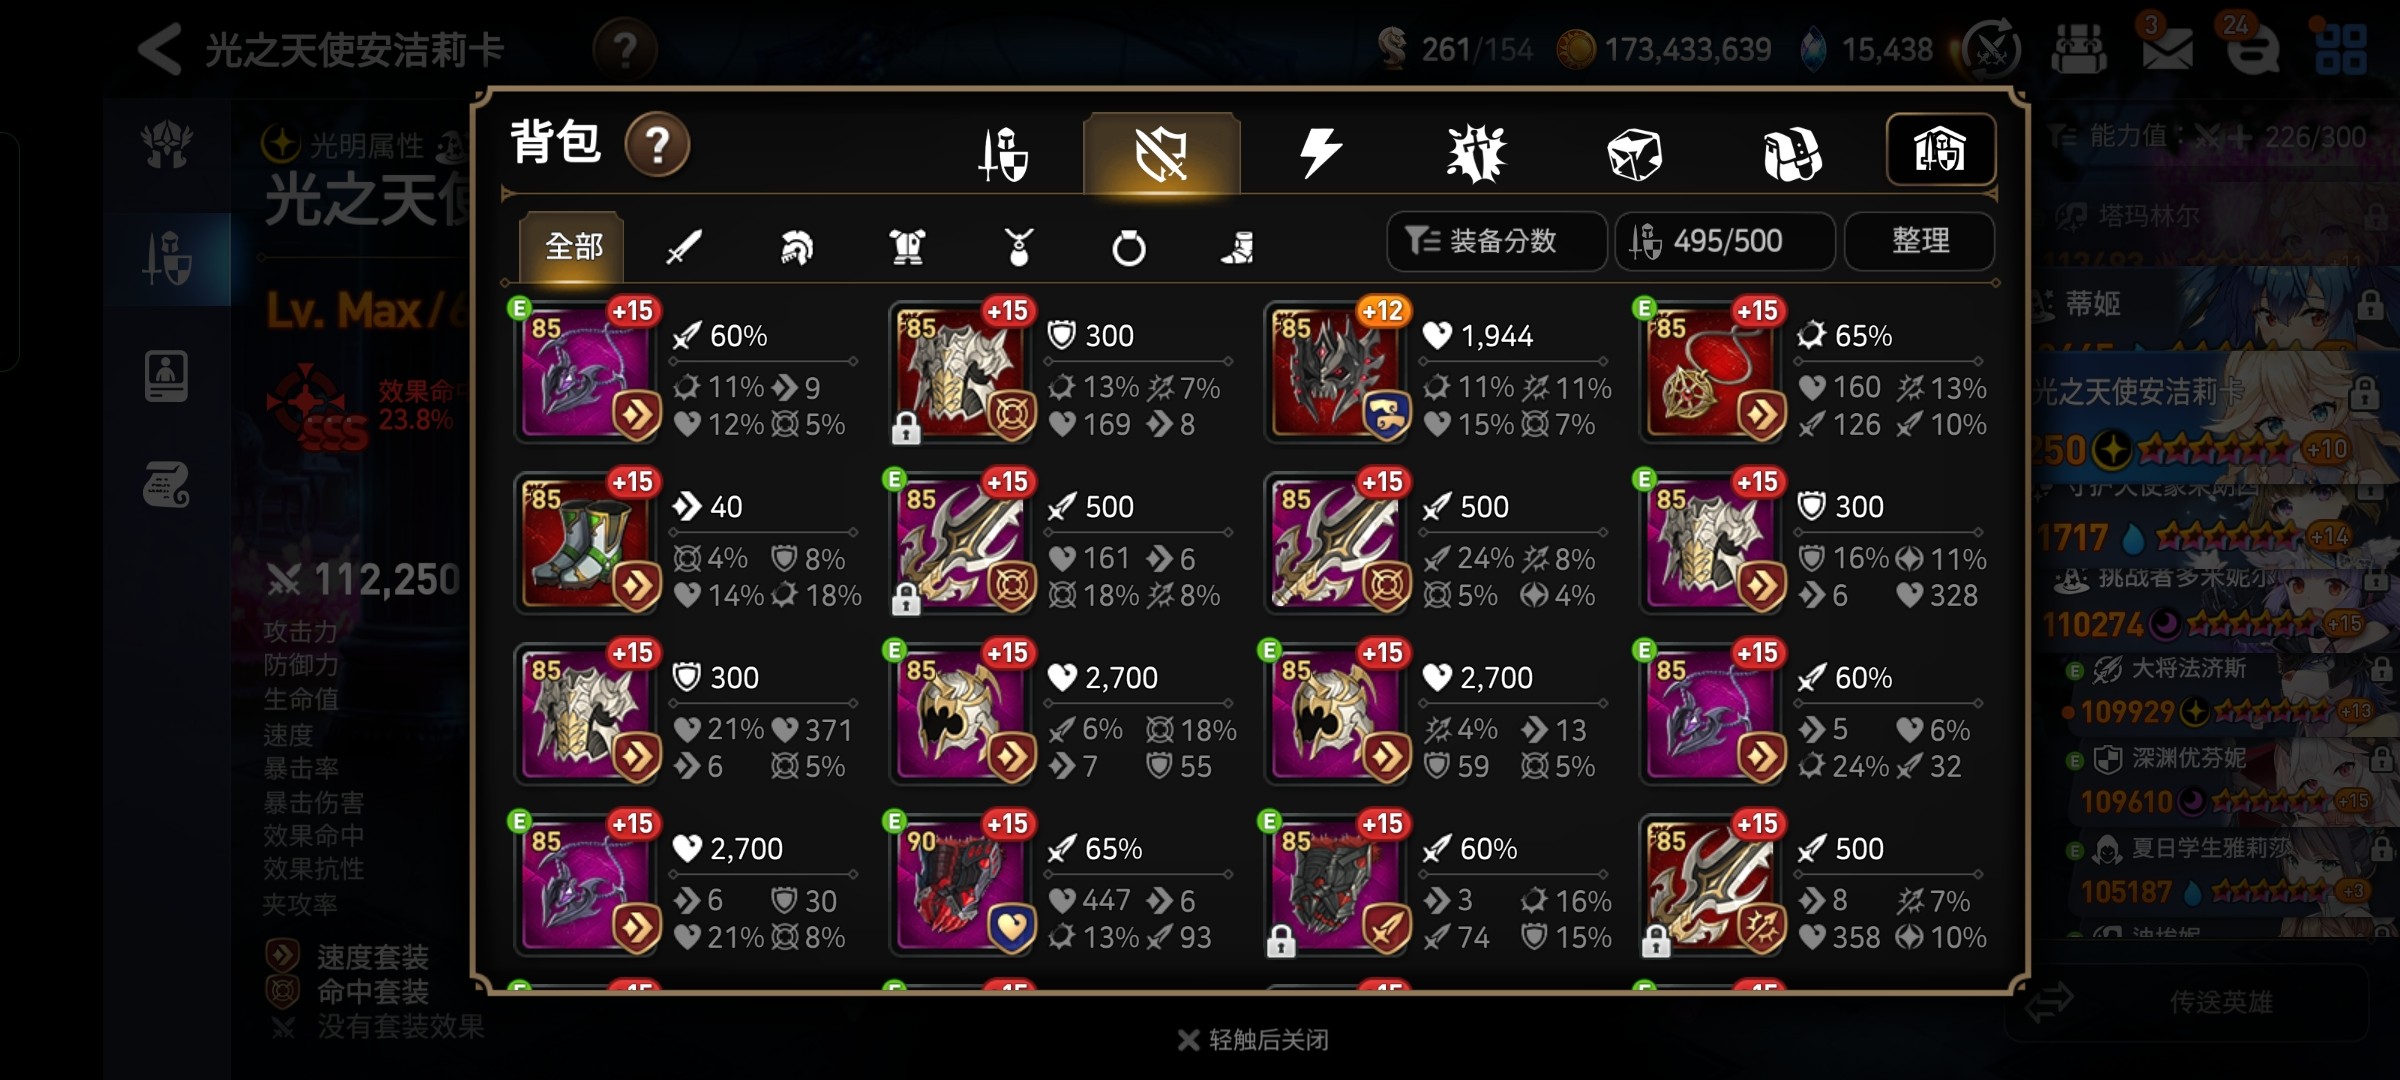Select the +12 helmet with 1,944 health
Screen dimensions: 2400x1080
pyautogui.click(x=1340, y=373)
